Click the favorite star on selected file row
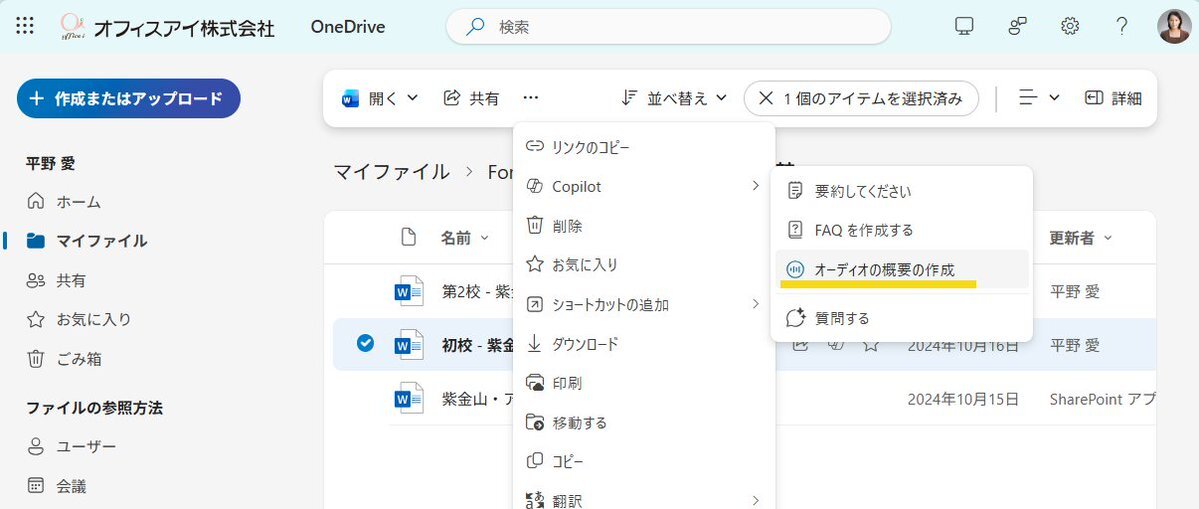 (871, 345)
